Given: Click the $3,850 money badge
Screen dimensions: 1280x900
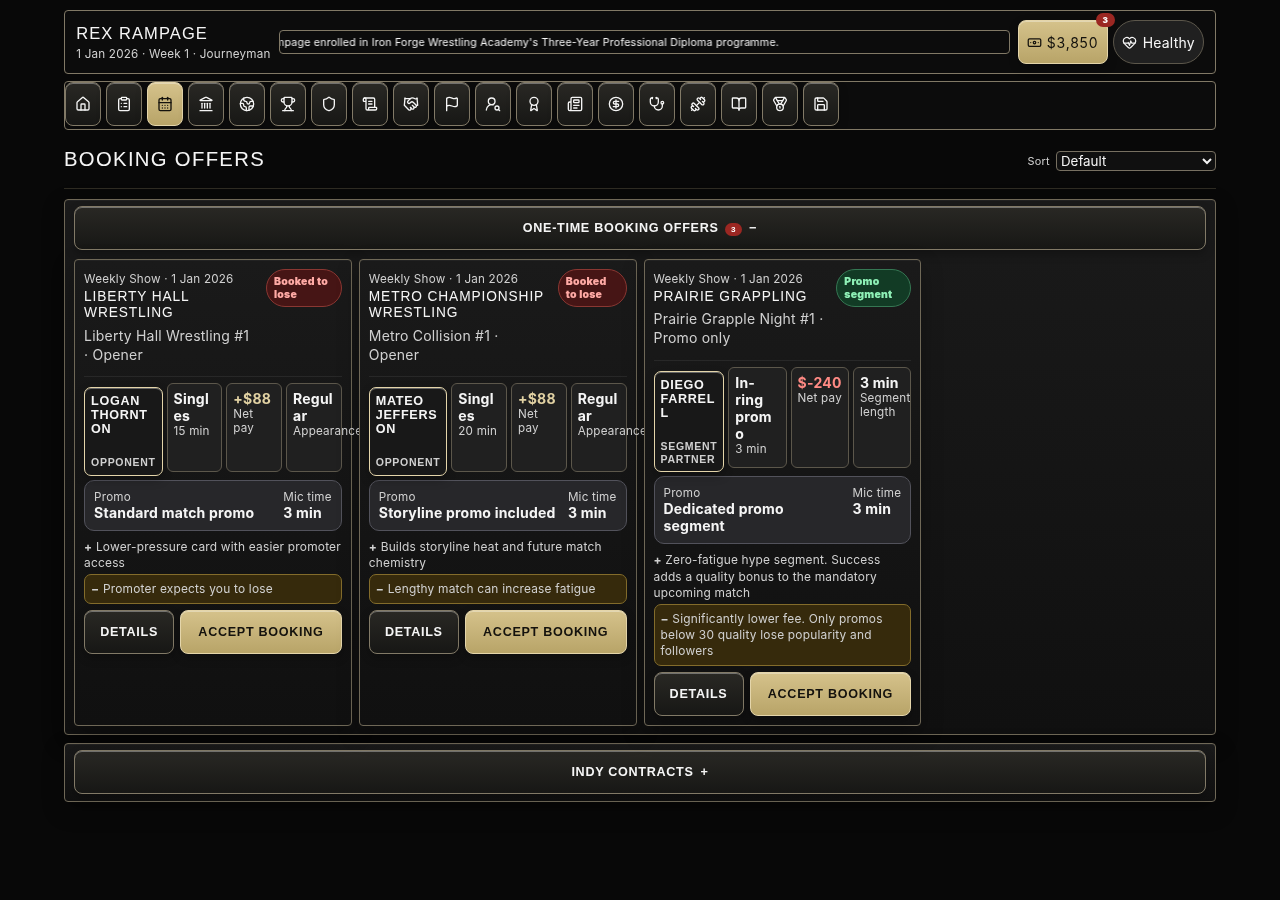Looking at the screenshot, I should pyautogui.click(x=1063, y=42).
